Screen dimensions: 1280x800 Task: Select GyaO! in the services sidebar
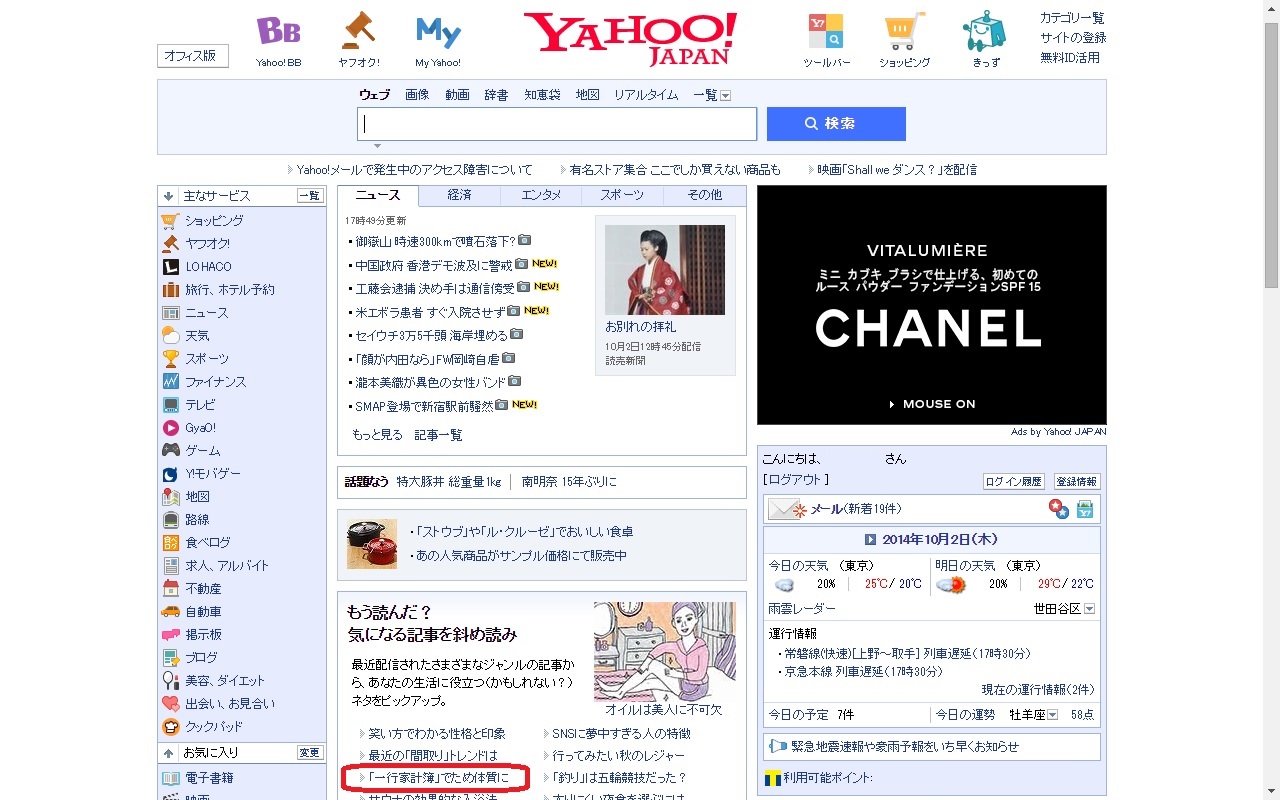[200, 428]
